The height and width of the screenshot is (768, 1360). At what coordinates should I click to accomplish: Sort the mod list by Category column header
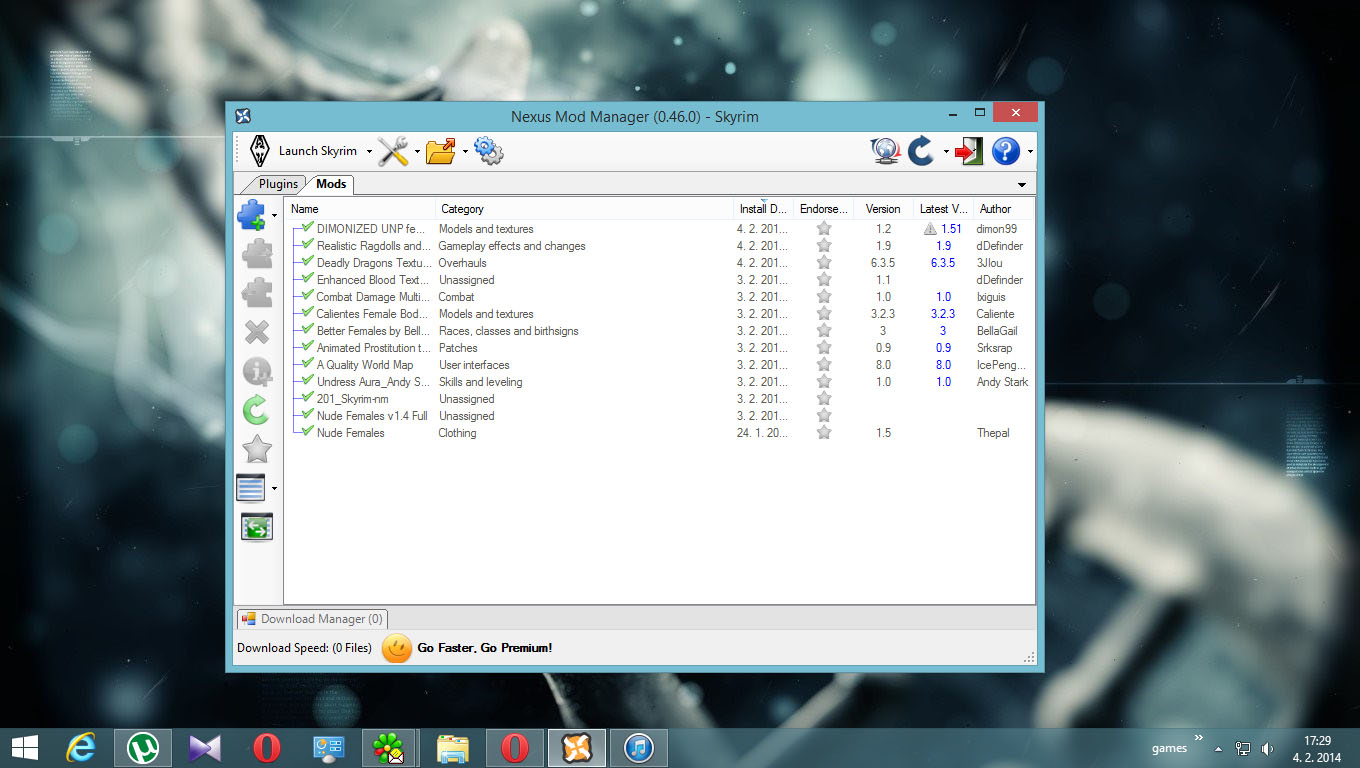pyautogui.click(x=462, y=209)
